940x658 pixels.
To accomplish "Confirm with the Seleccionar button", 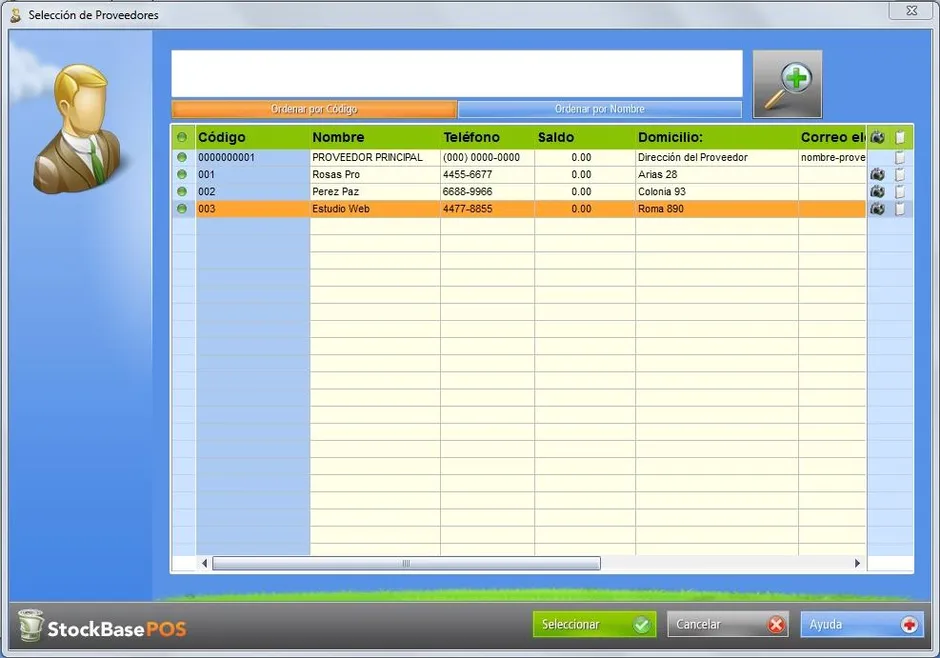I will coord(594,624).
